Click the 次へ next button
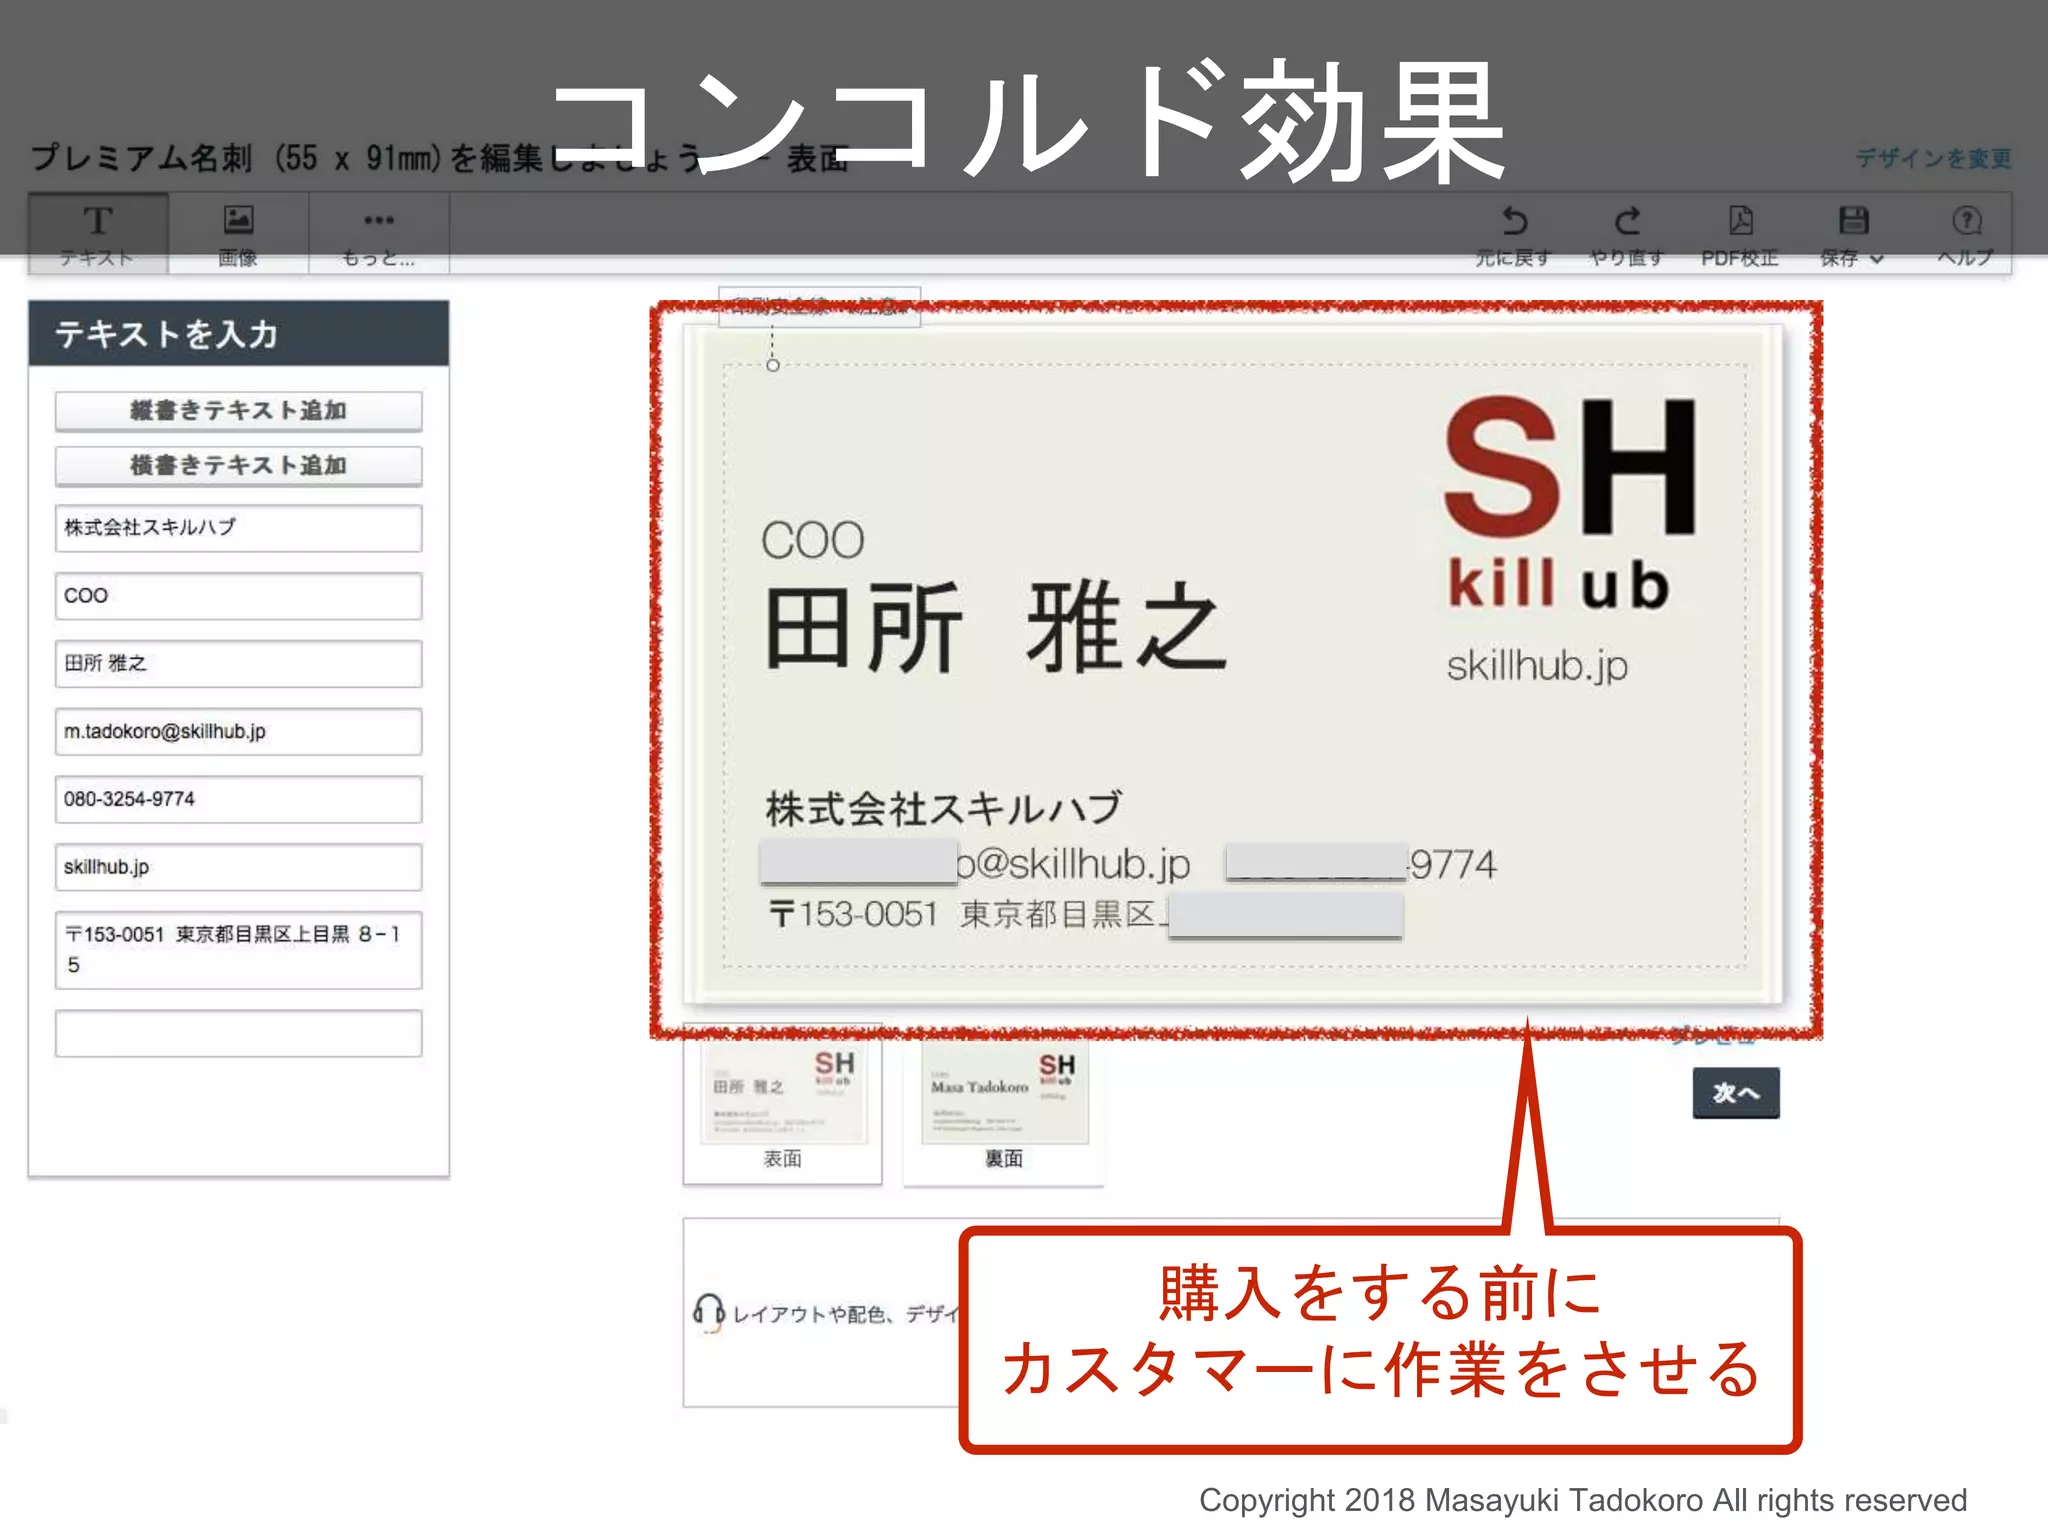Image resolution: width=2048 pixels, height=1536 pixels. coord(1735,1093)
